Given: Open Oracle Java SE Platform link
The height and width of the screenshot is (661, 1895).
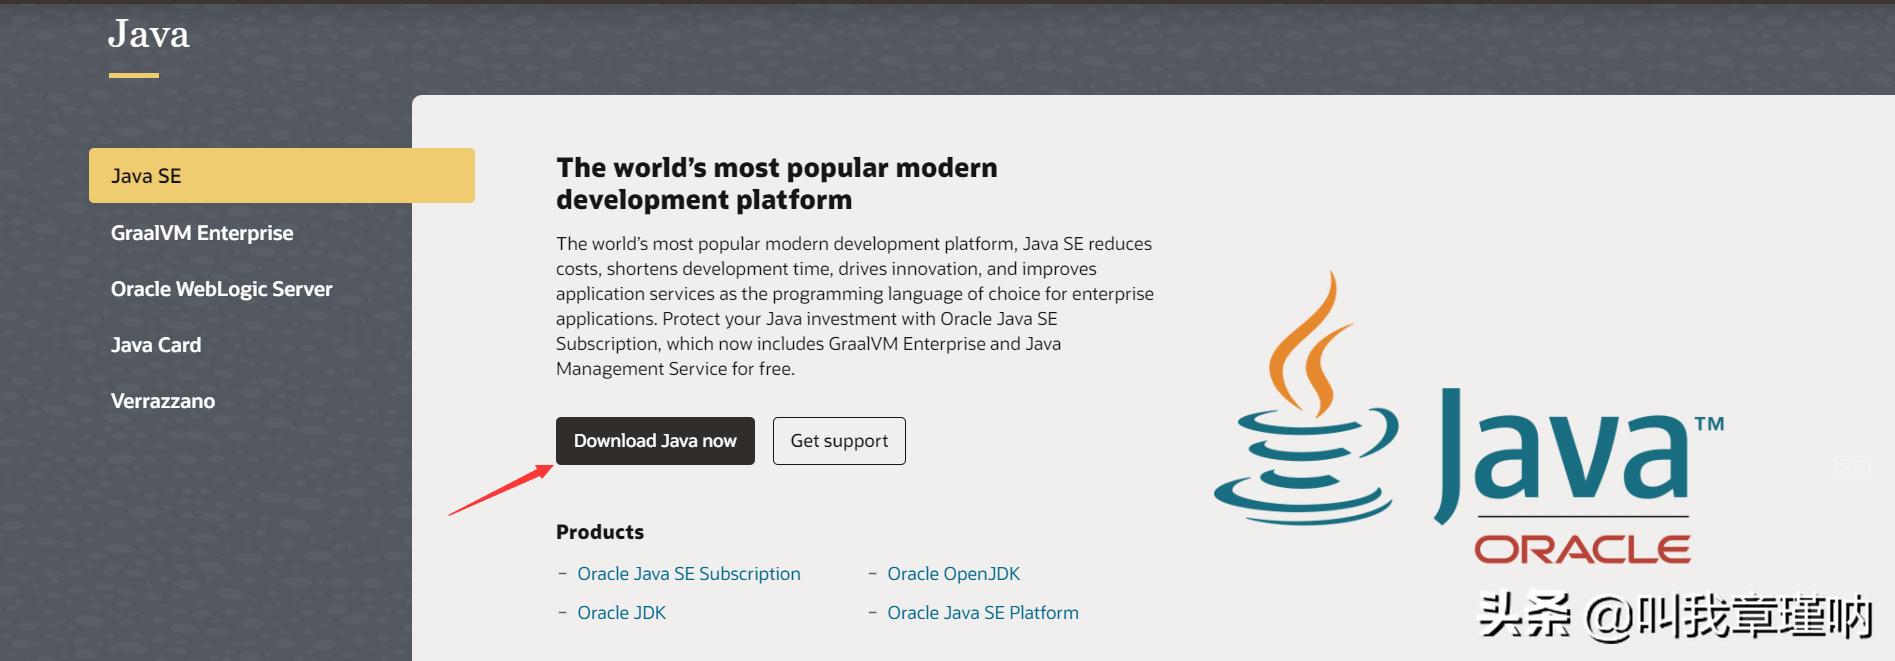Looking at the screenshot, I should point(983,613).
